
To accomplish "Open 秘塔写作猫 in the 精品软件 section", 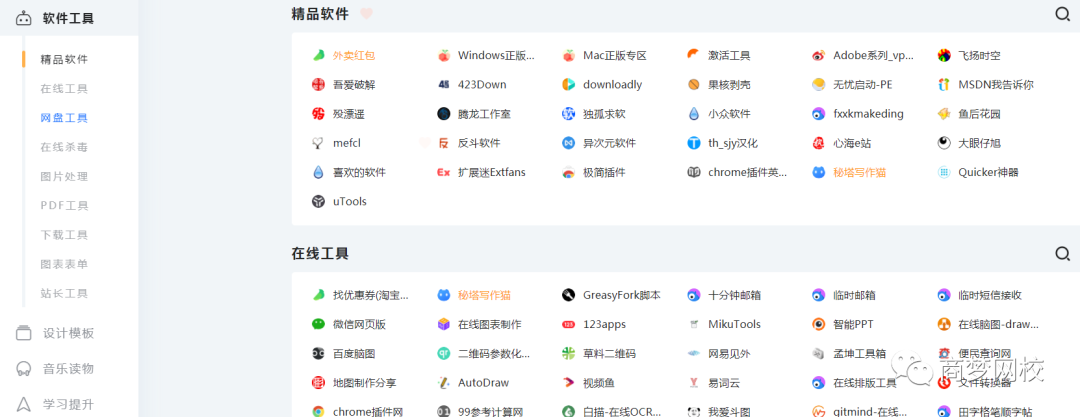I will point(860,172).
